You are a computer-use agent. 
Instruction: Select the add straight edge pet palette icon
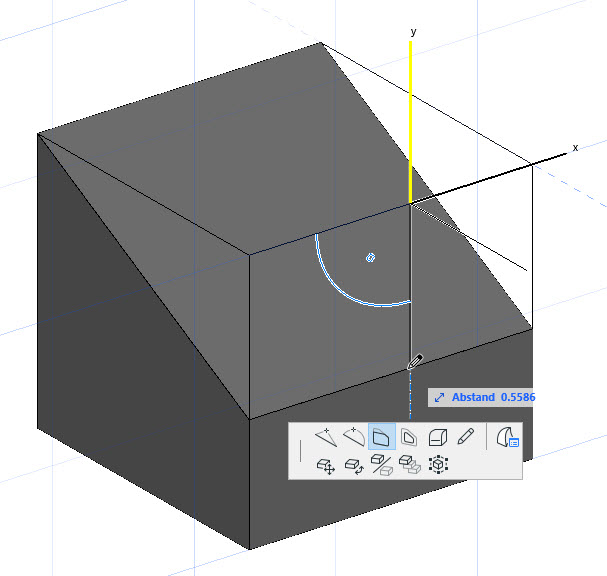click(x=326, y=437)
